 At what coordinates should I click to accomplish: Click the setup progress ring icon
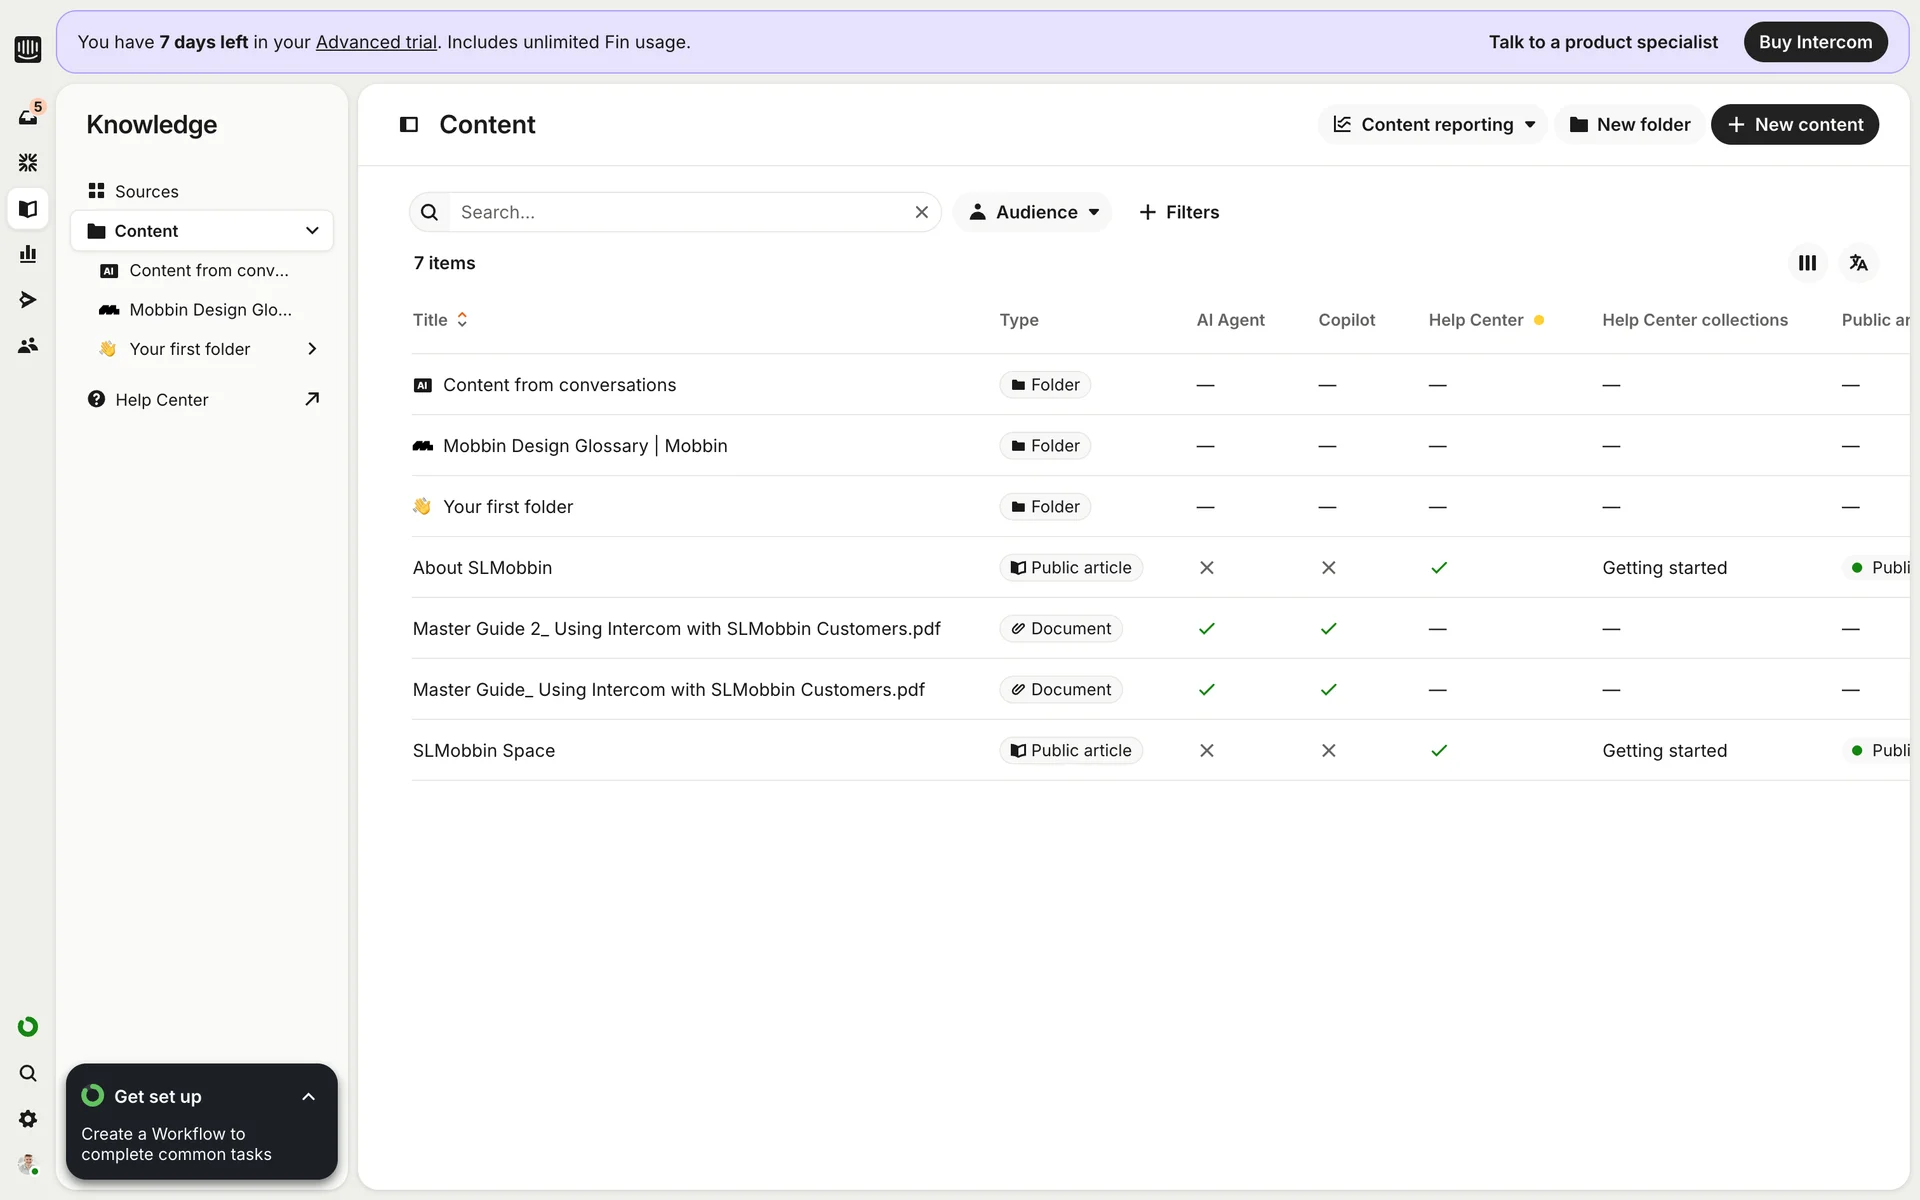28,1027
